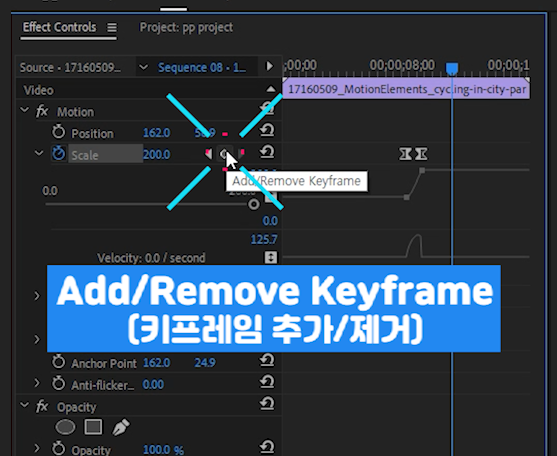Screen dimensions: 557x456
Task: Expand the Anti-flicker property
Action: [x=37, y=383]
